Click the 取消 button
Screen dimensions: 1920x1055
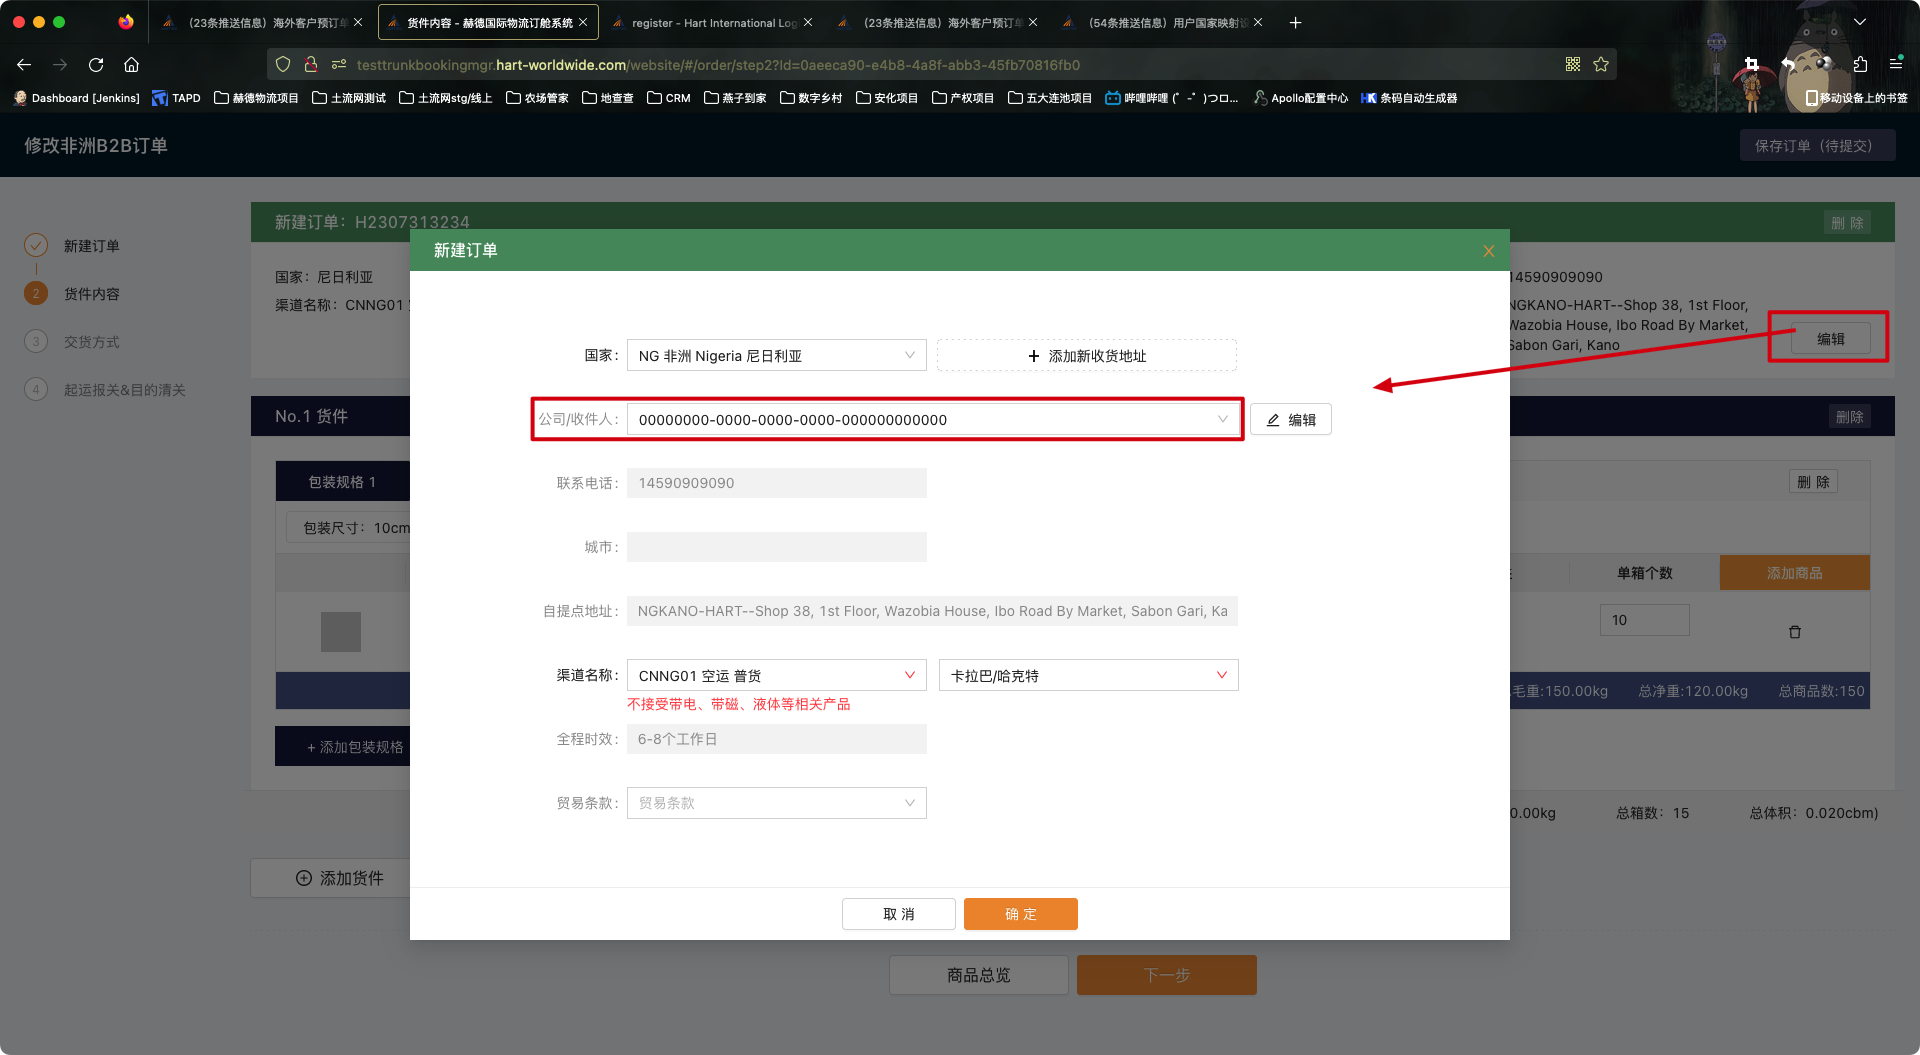point(898,914)
